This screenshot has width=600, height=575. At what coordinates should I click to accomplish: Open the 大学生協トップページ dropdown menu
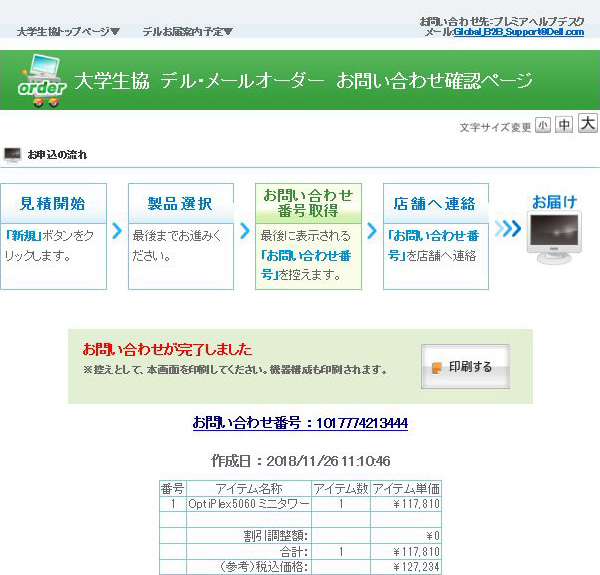tap(68, 31)
